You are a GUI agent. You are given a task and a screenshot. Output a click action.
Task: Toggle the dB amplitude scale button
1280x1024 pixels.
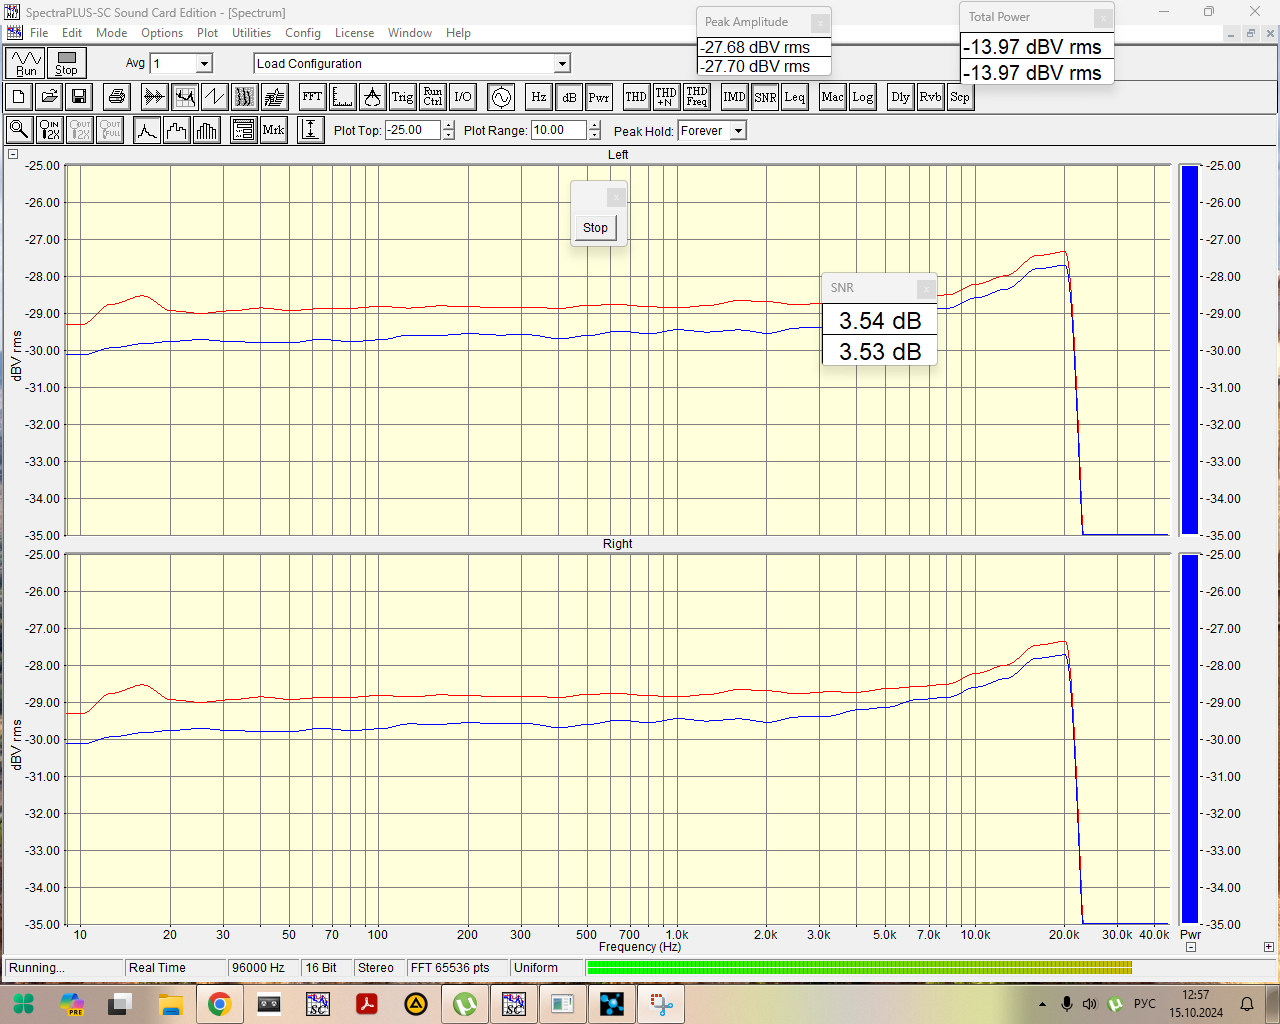pyautogui.click(x=569, y=97)
